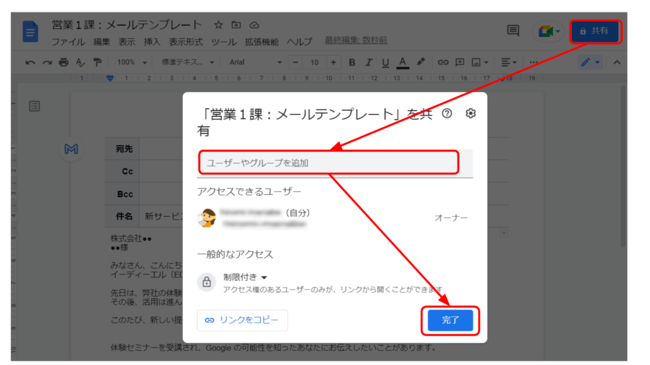Click the リンクをコピー button
This screenshot has height=365, width=650.
[242, 320]
